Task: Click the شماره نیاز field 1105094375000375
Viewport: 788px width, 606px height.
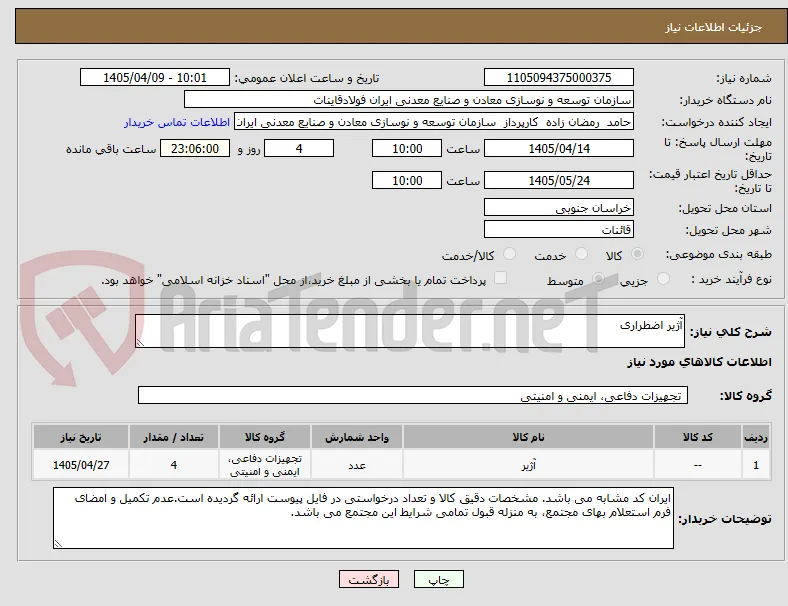Action: click(559, 77)
